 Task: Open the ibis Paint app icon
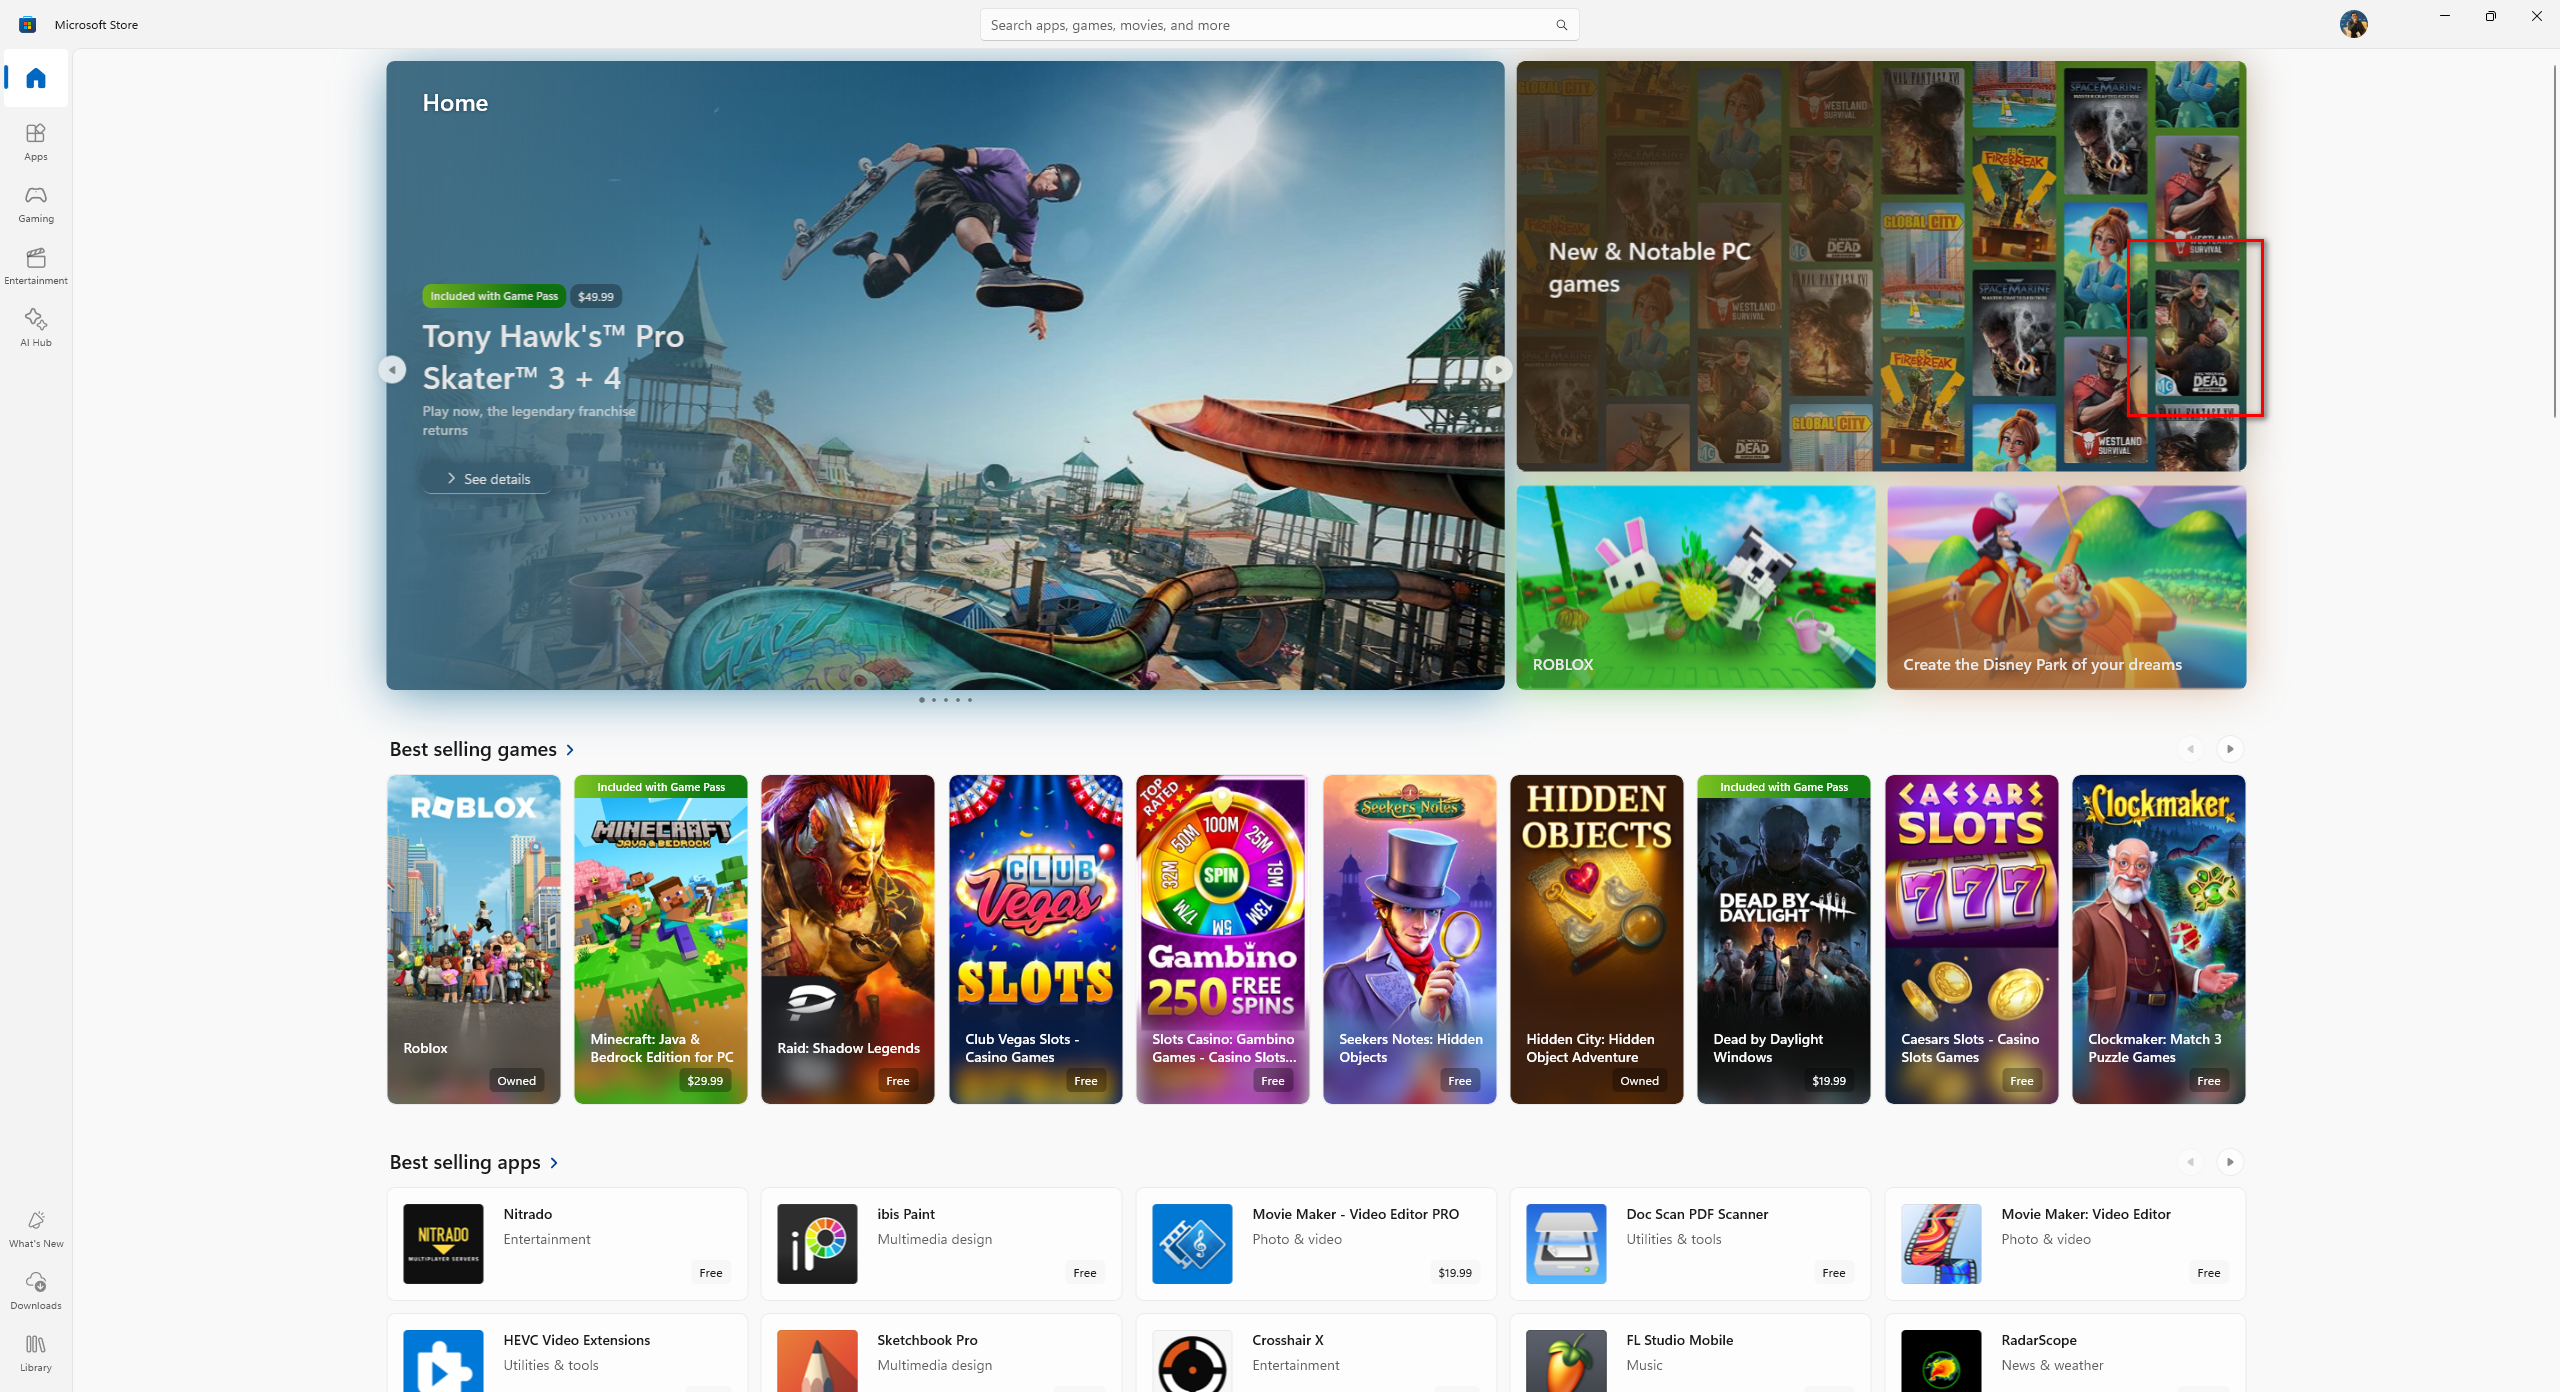point(817,1243)
